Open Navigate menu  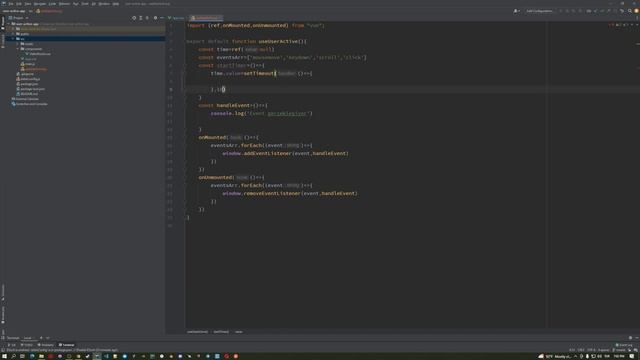[40, 4]
